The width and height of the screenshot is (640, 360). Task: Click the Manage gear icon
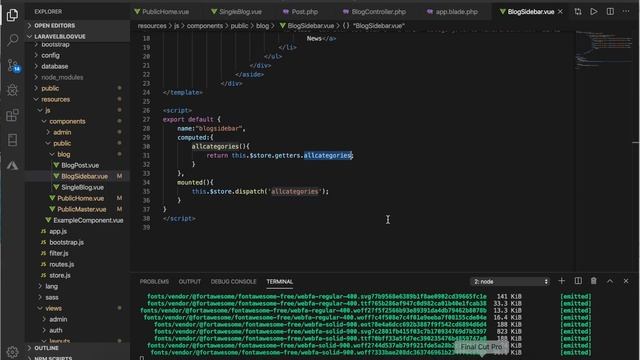pyautogui.click(x=12, y=351)
